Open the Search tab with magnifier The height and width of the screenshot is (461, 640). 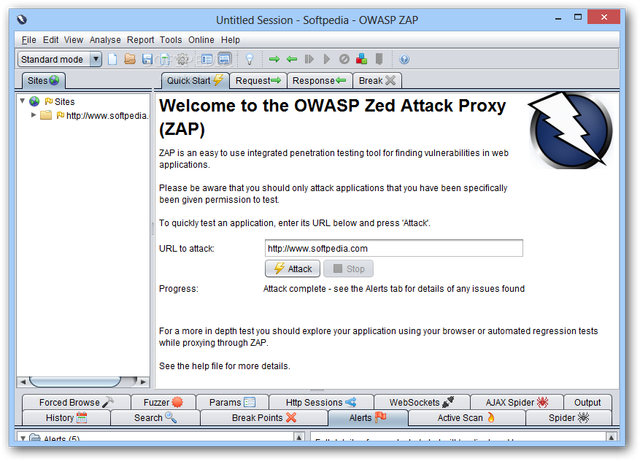tap(155, 418)
